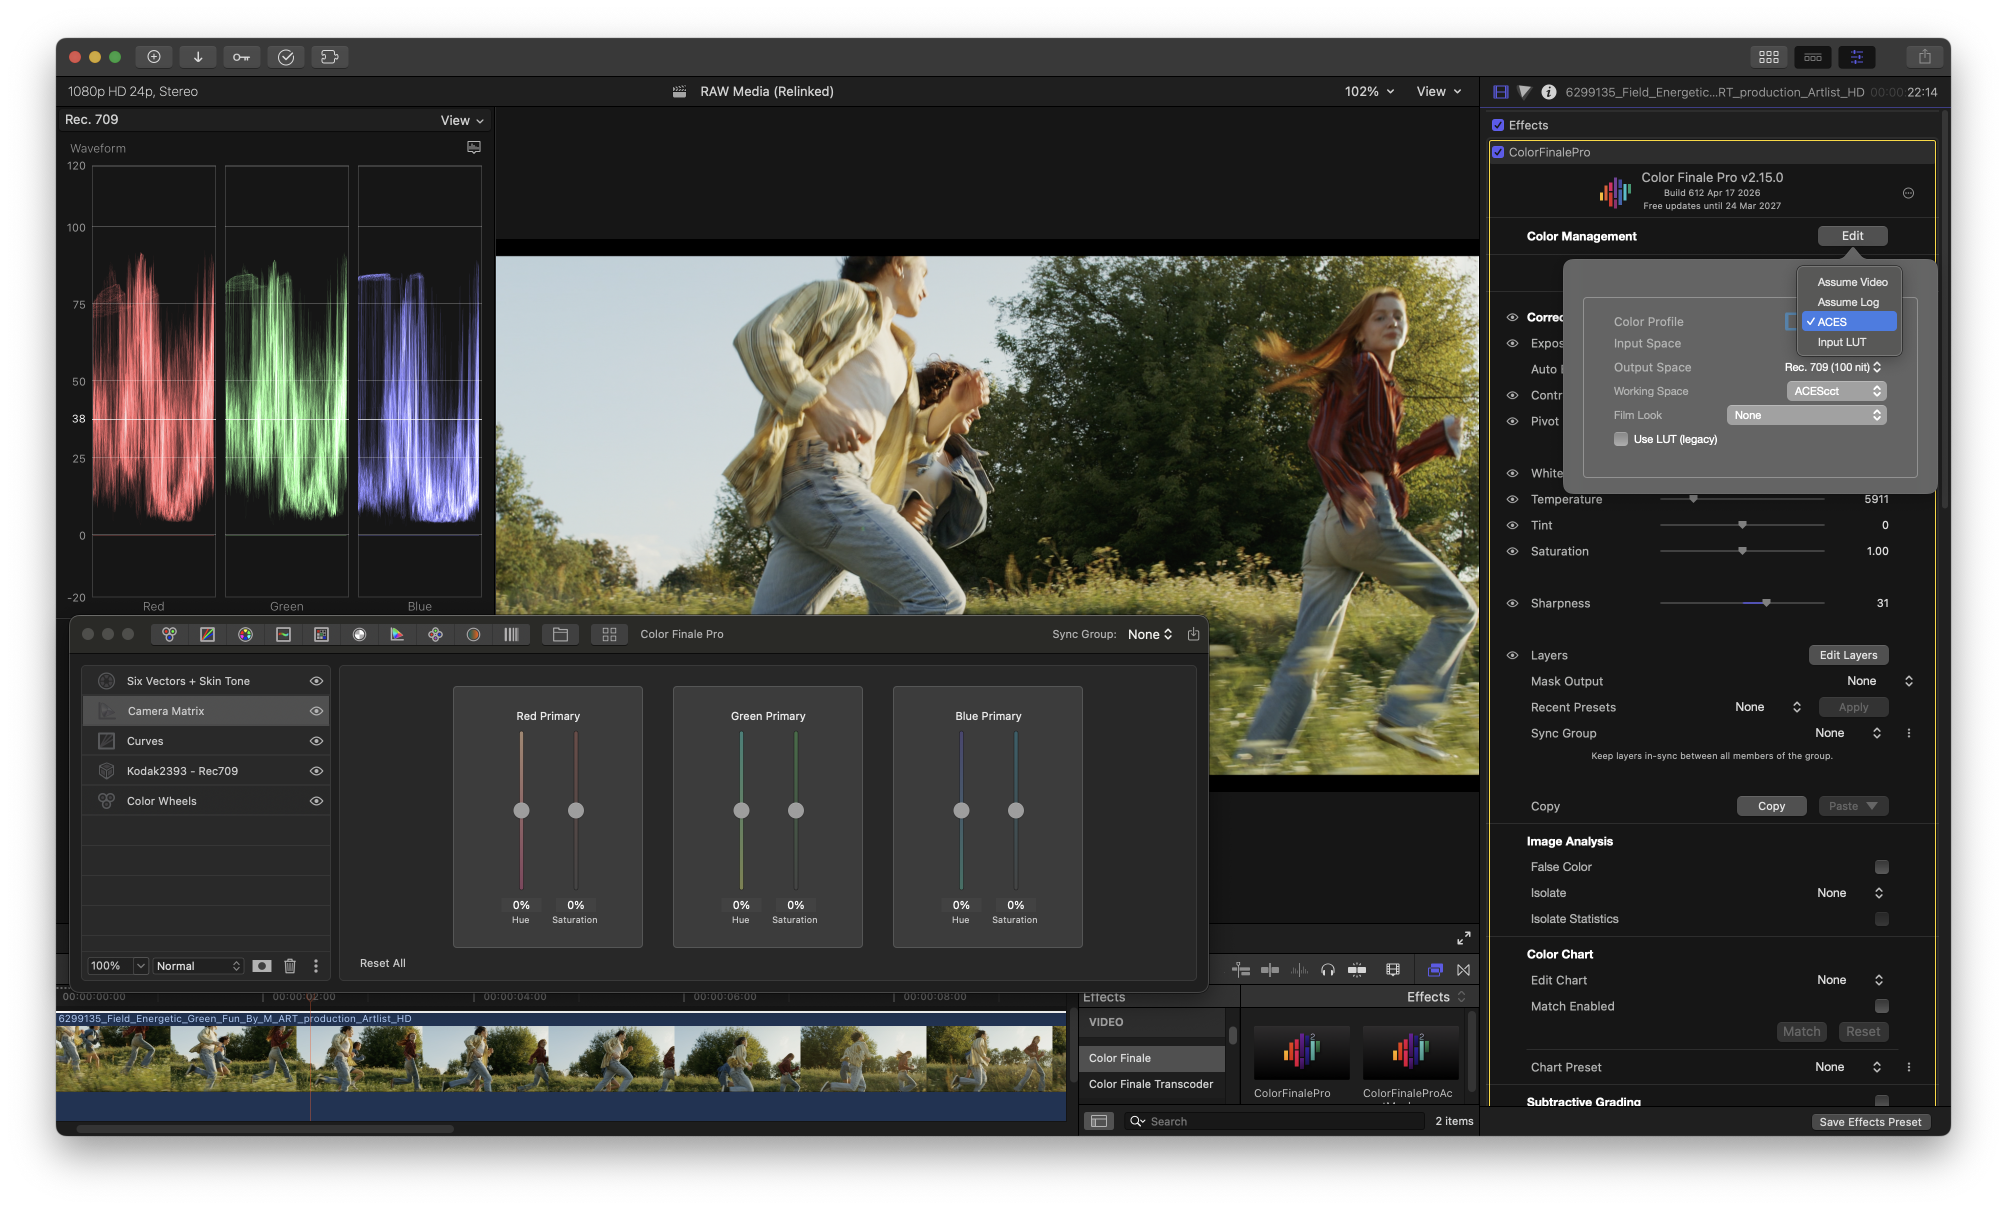Viewport: 2007px width, 1210px height.
Task: Open the Working Space ACEScct dropdown
Action: [x=1836, y=392]
